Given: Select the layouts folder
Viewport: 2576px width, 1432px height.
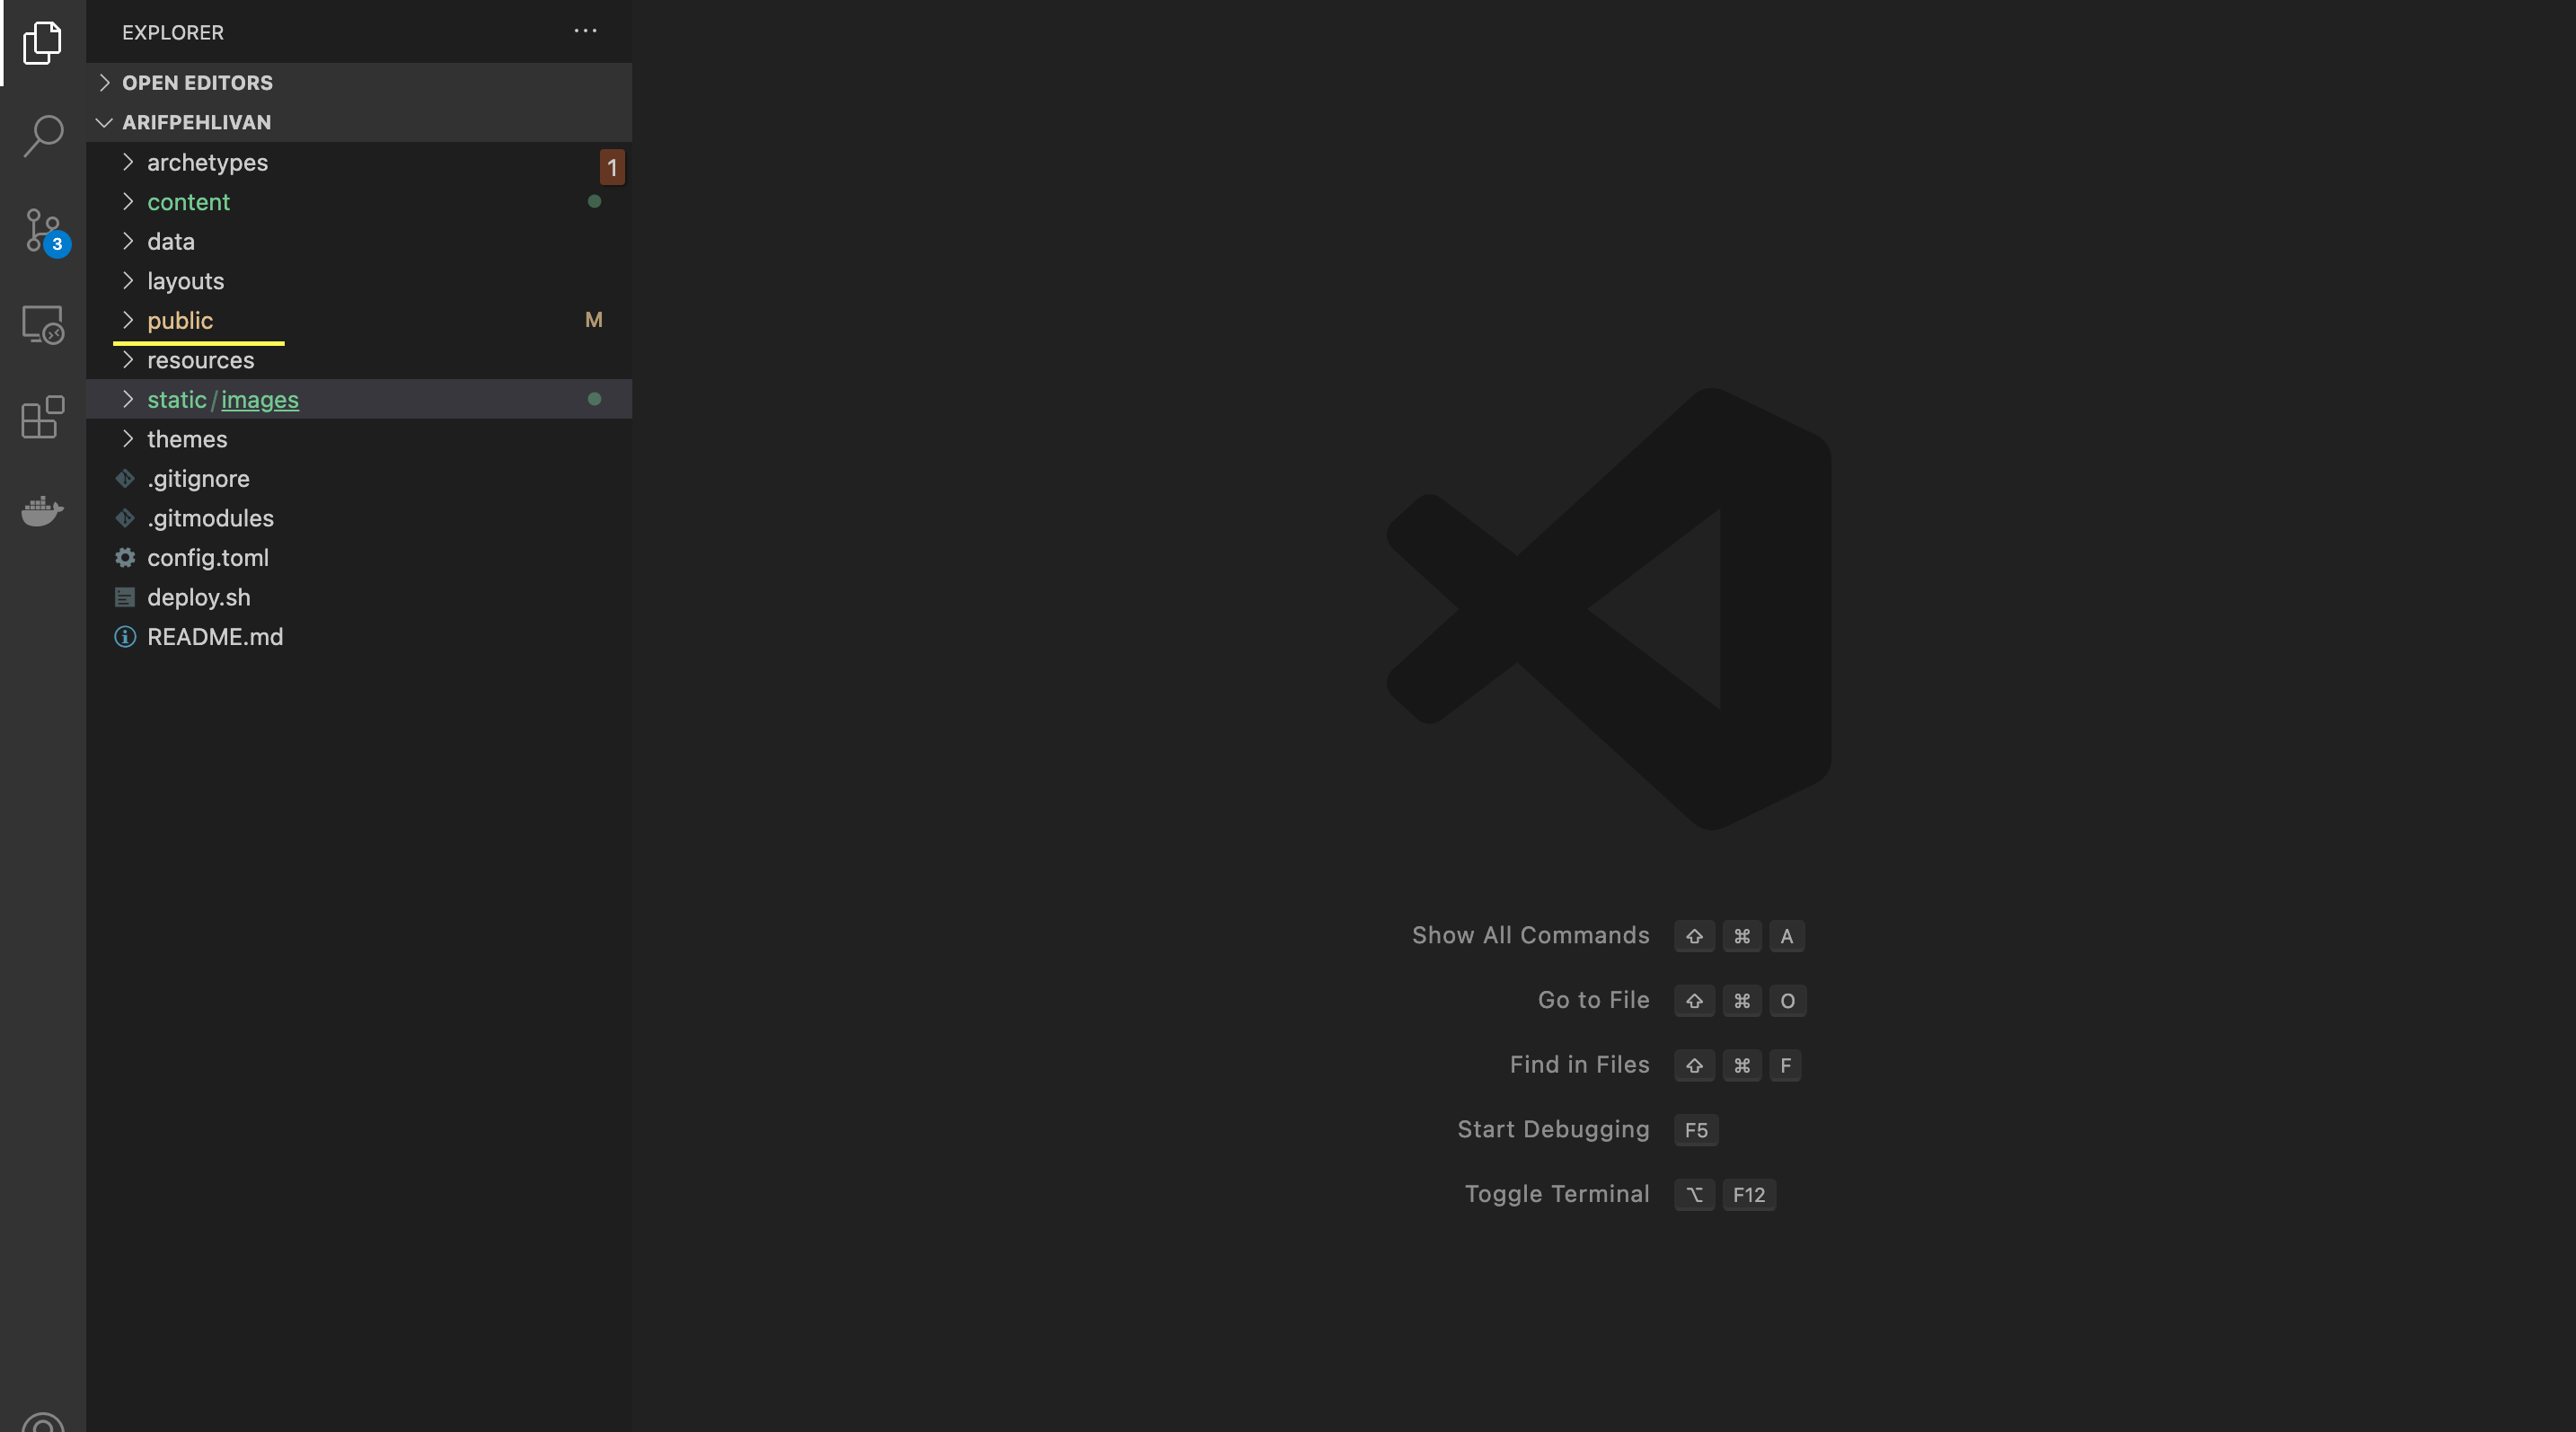Looking at the screenshot, I should click(359, 281).
